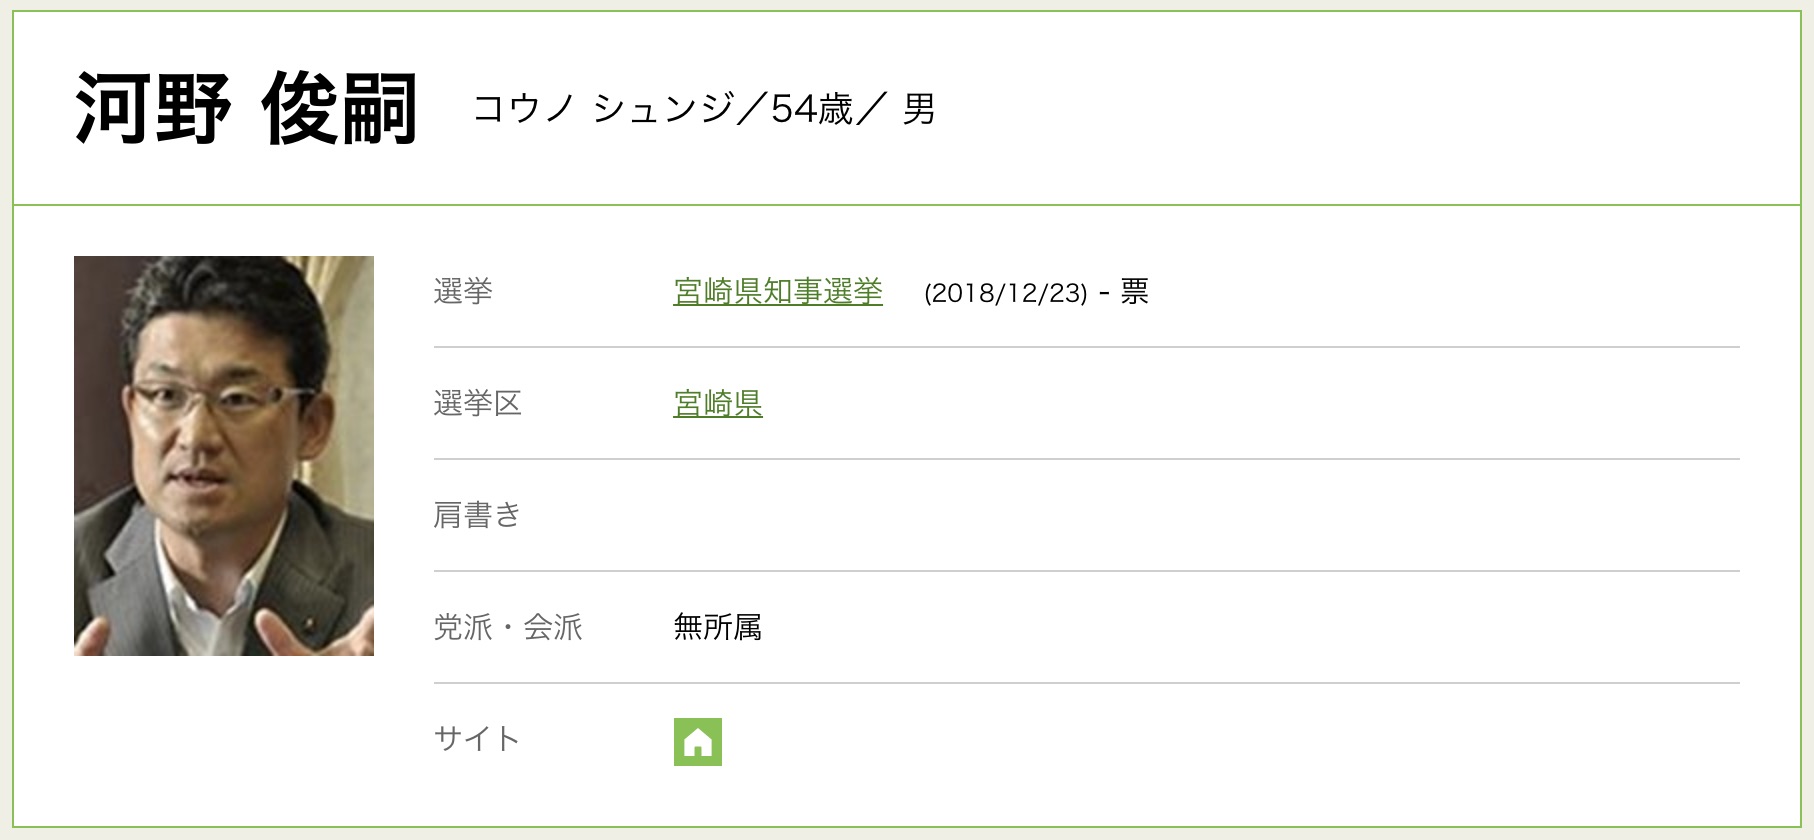The width and height of the screenshot is (1814, 840).
Task: Open the candidate's website via home icon
Action: [x=698, y=742]
